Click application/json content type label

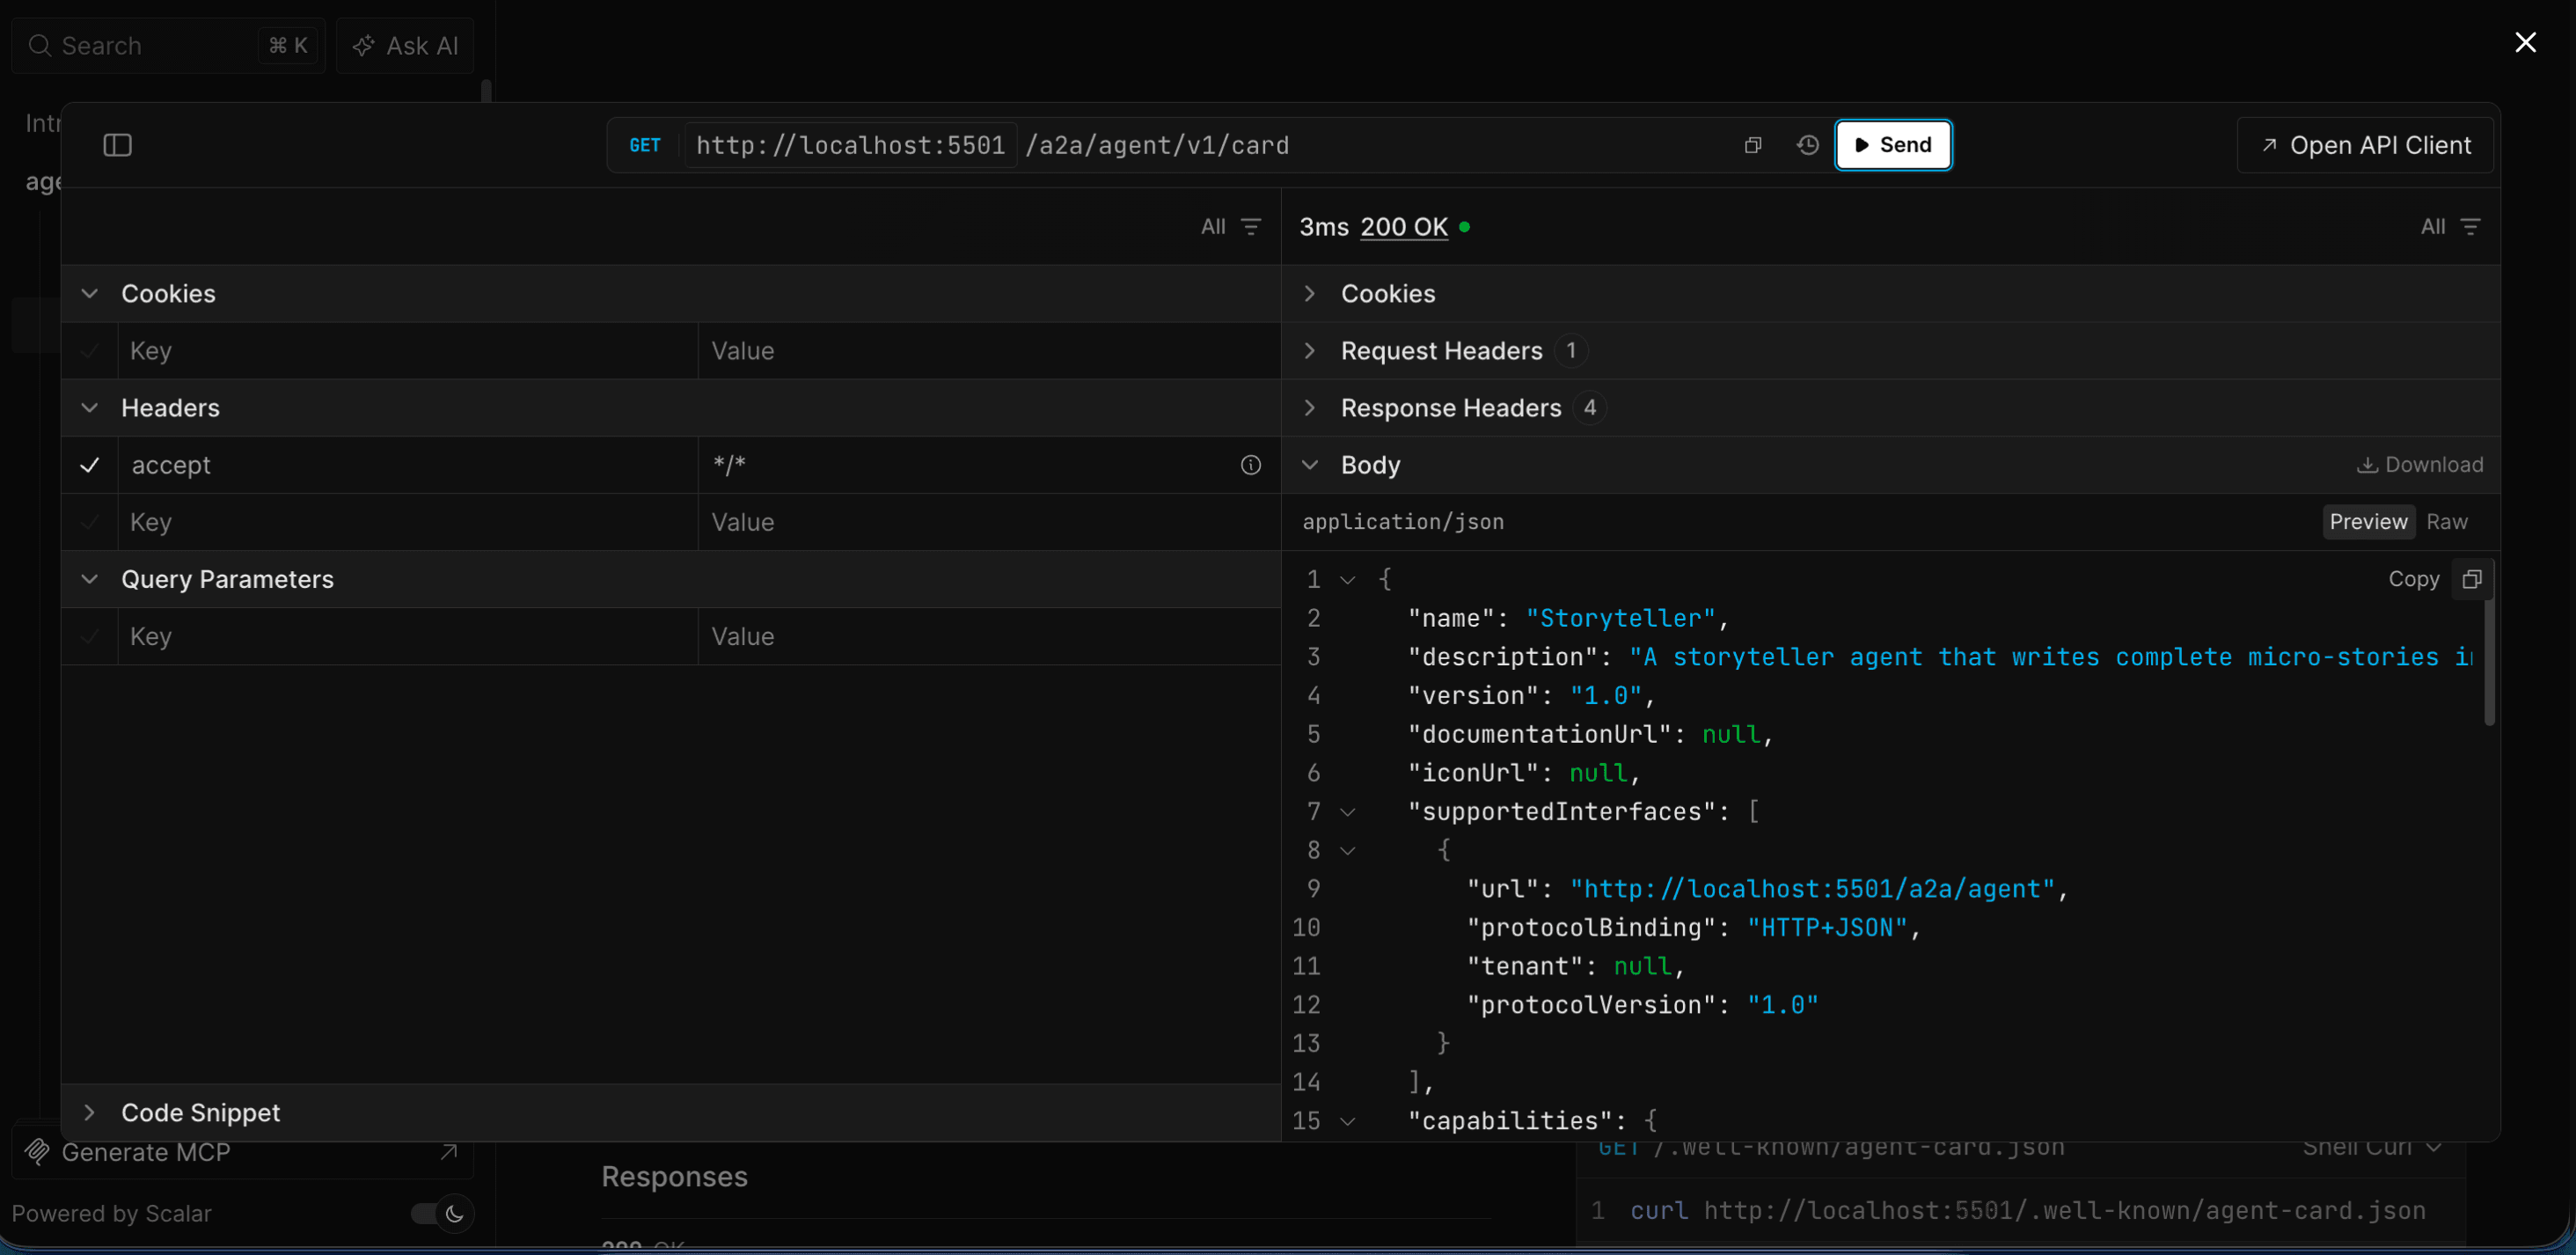(1403, 522)
